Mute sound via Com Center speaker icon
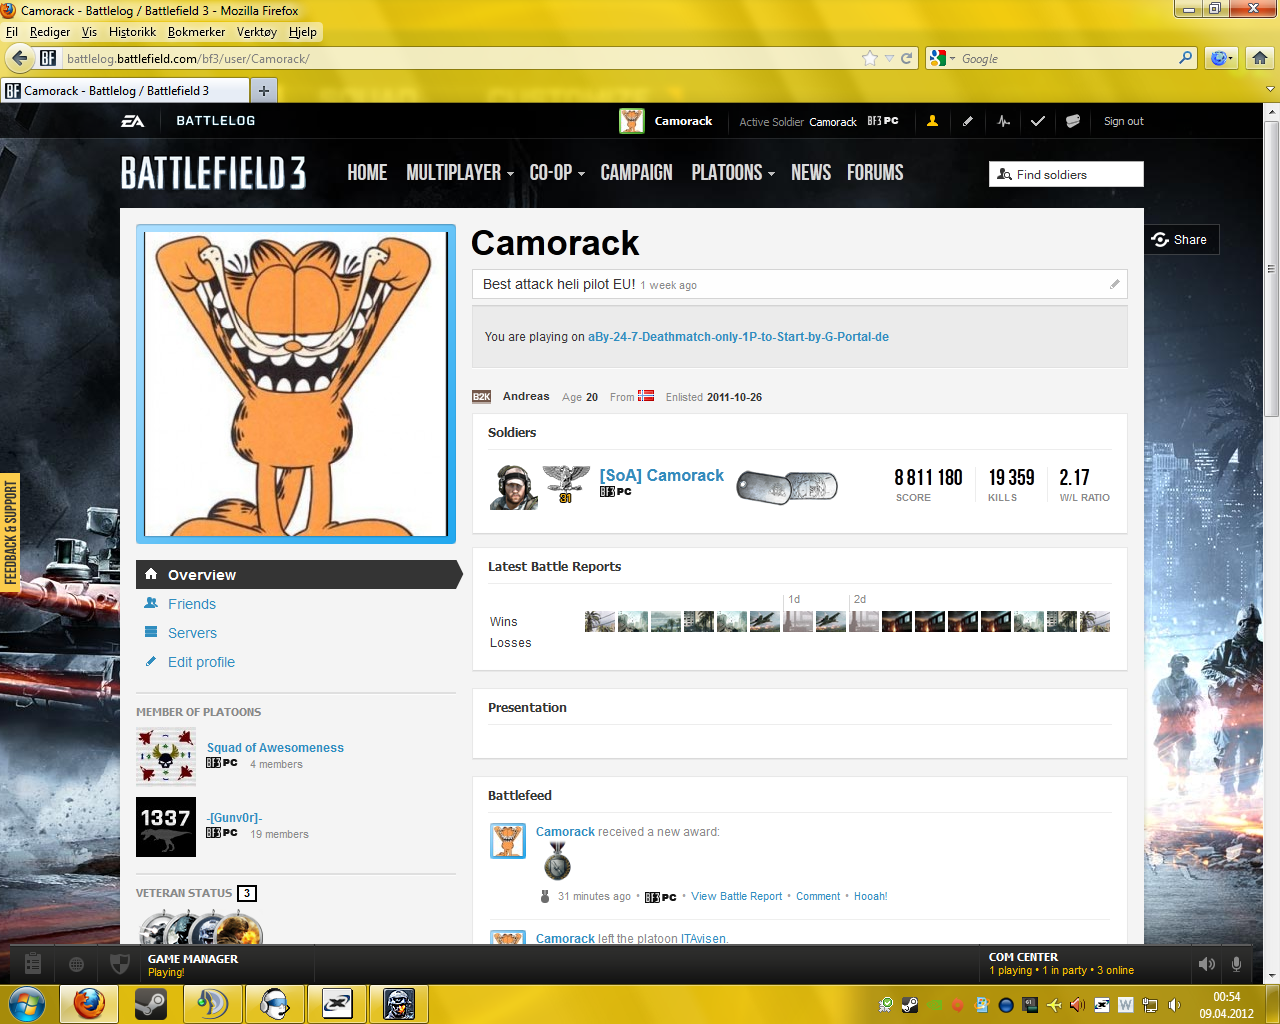This screenshot has height=1024, width=1280. 1207,964
